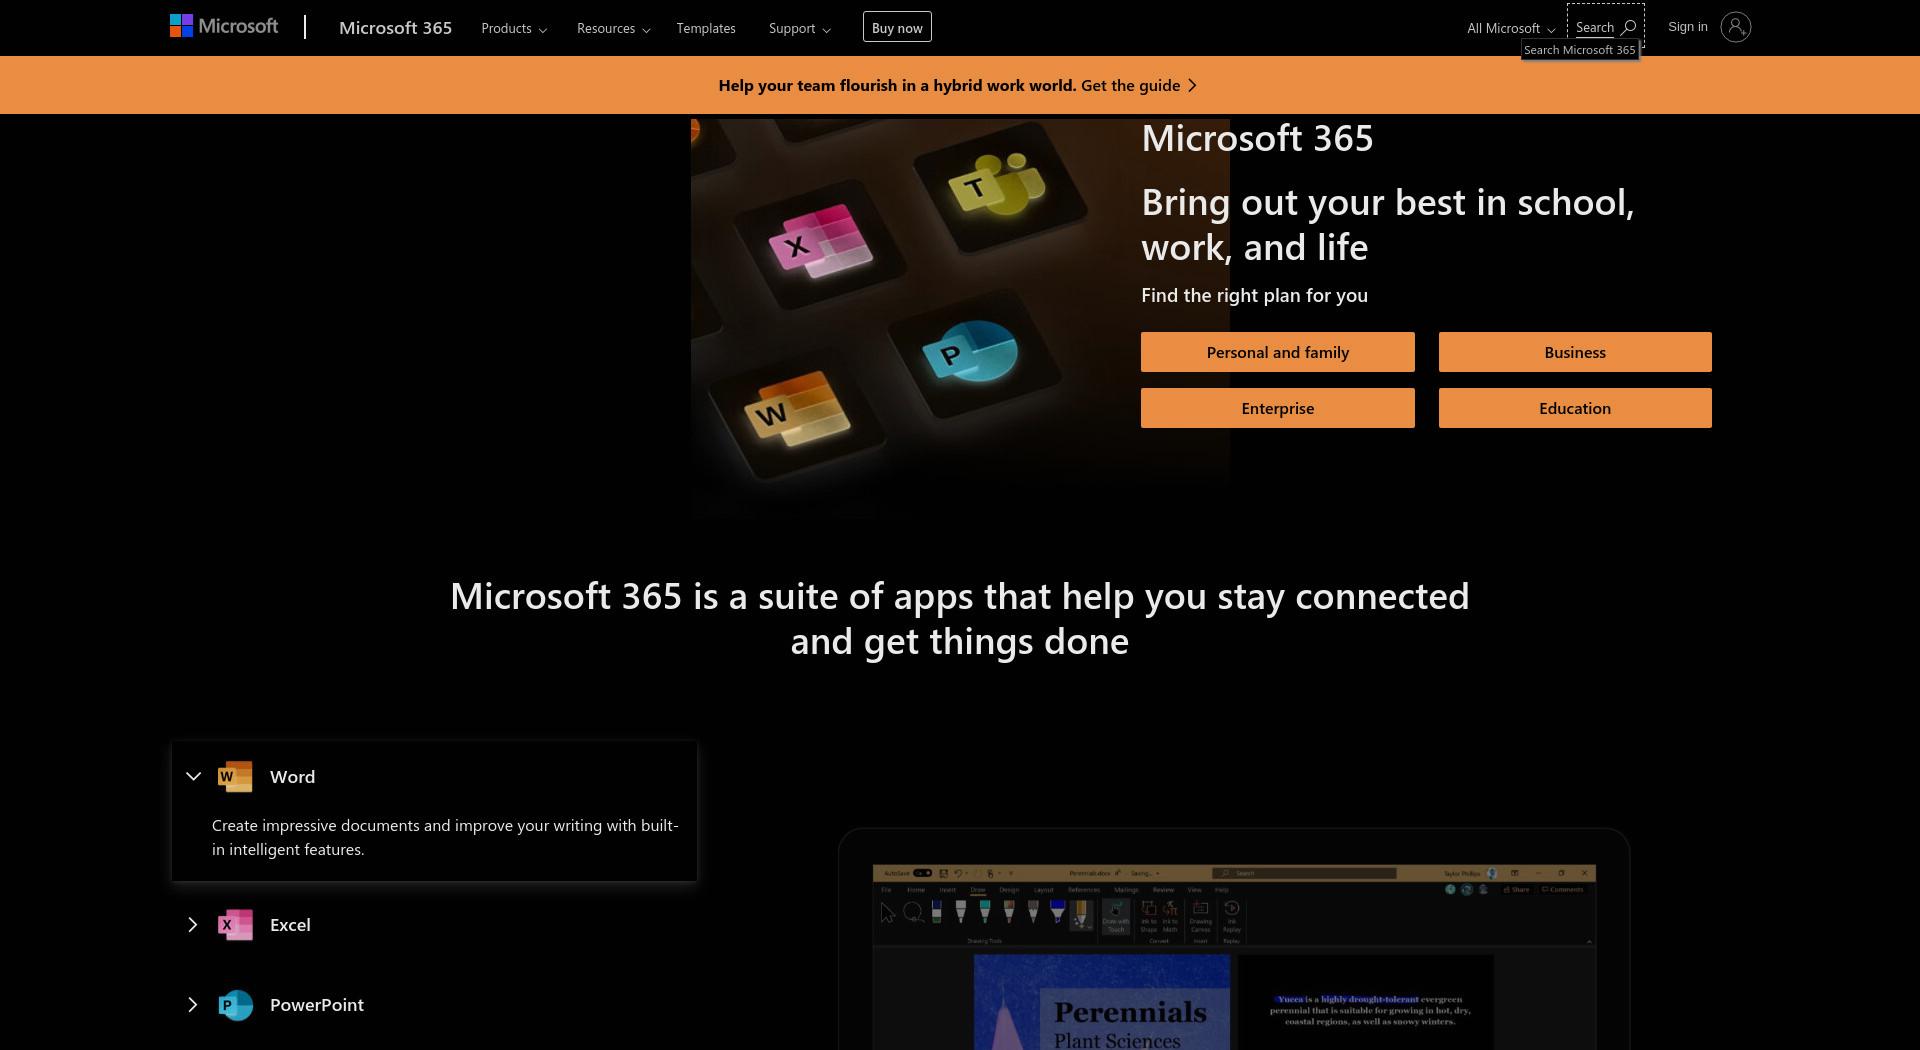1920x1050 pixels.
Task: Click the Buy now button
Action: pyautogui.click(x=897, y=28)
